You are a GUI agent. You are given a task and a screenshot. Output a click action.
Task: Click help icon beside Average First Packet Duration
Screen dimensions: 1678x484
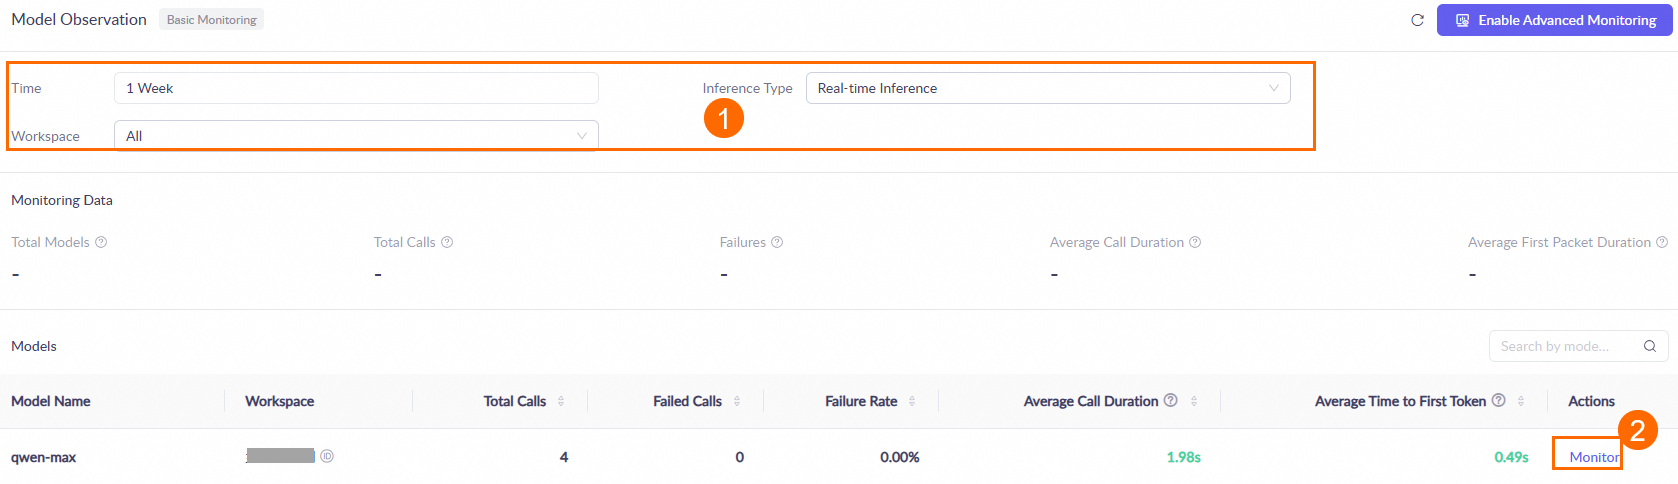pos(1662,242)
